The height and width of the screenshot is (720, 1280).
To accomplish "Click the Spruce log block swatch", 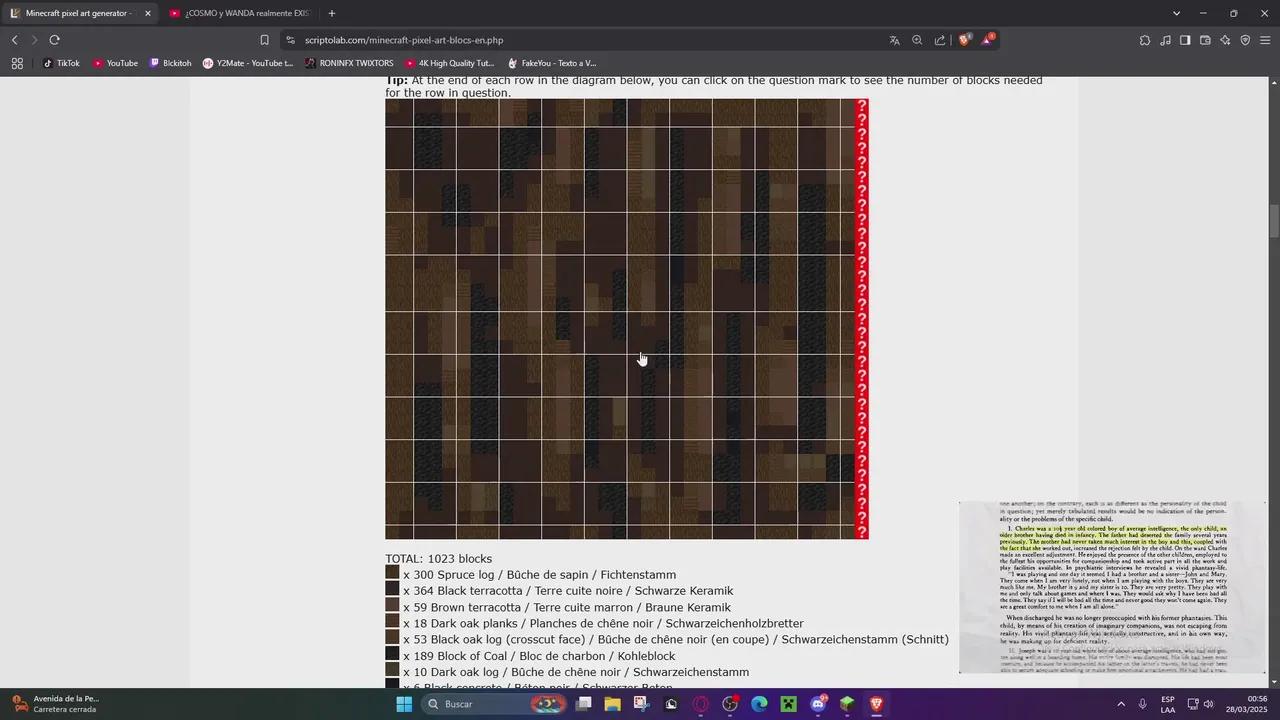I will pos(392,573).
